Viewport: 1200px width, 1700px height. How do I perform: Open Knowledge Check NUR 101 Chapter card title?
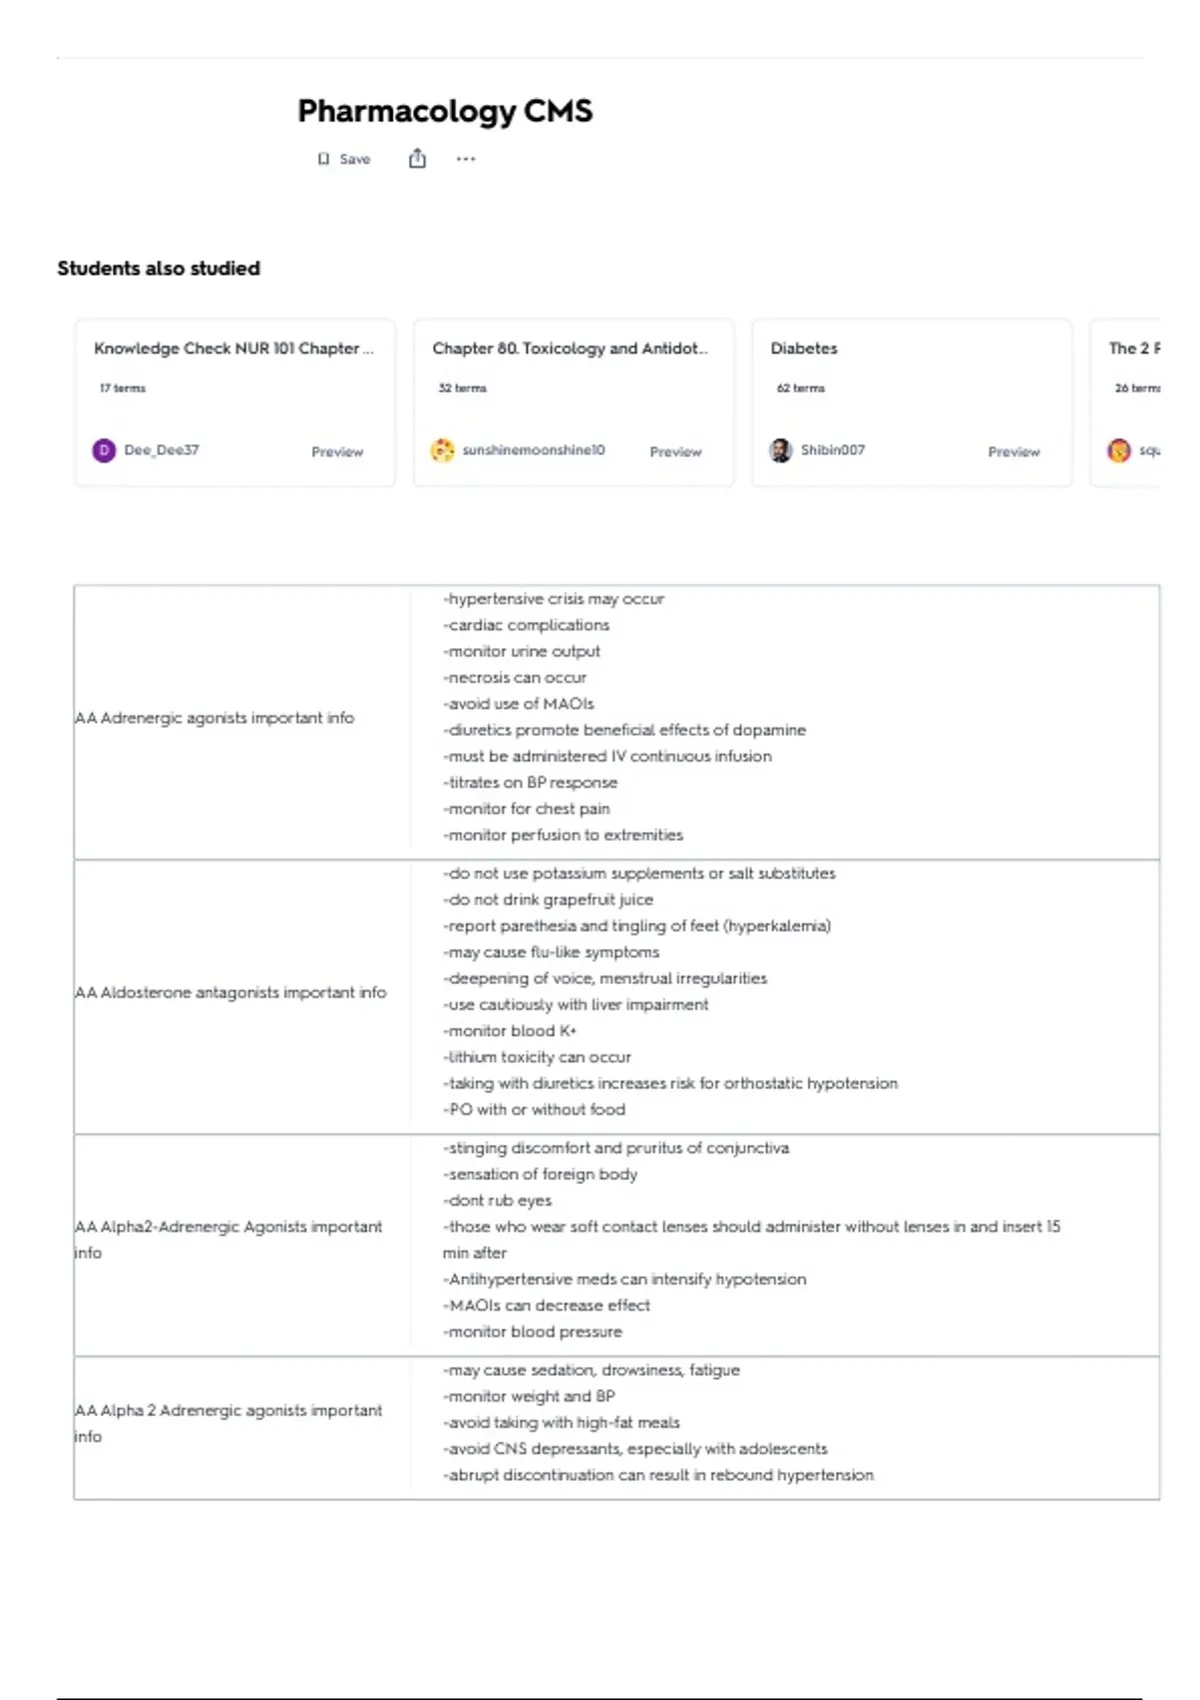tap(234, 348)
